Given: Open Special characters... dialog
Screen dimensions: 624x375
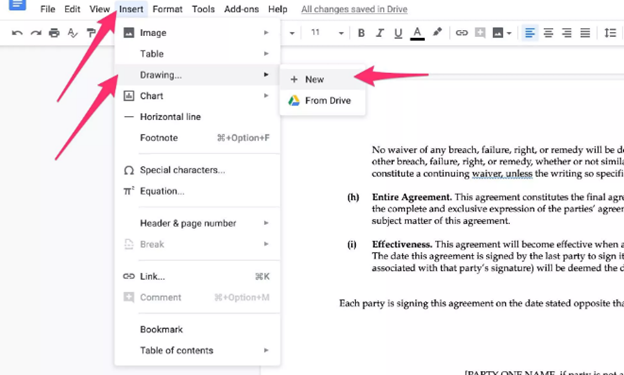Looking at the screenshot, I should coord(197,170).
